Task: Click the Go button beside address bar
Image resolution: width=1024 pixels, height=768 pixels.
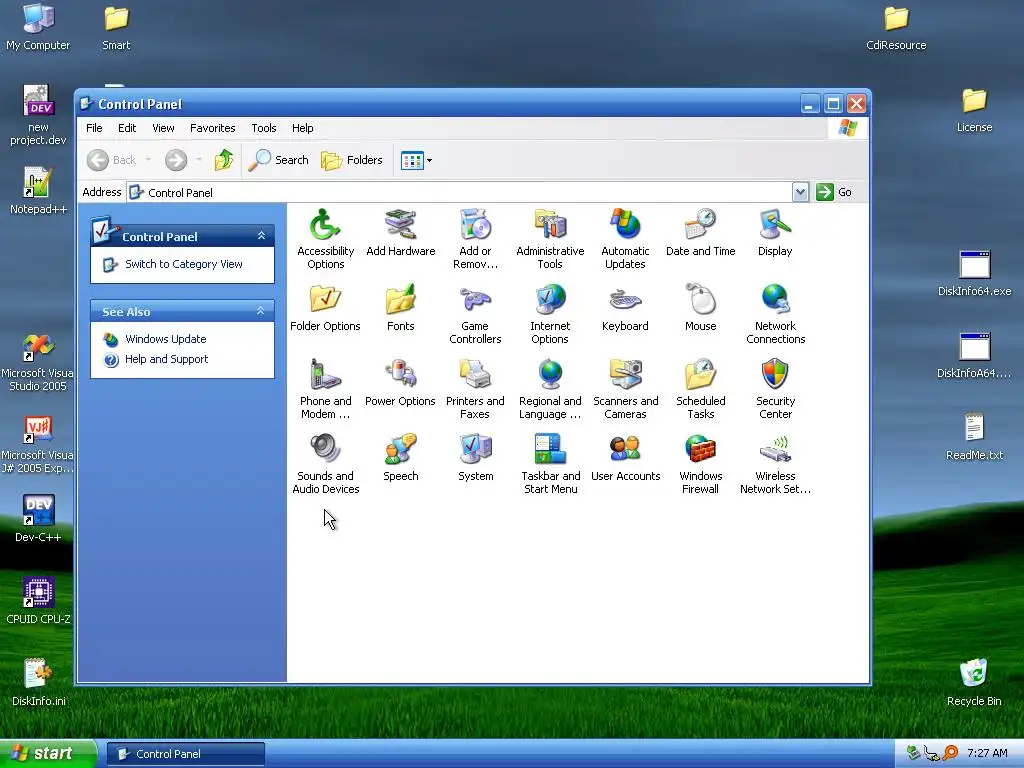Action: (x=834, y=192)
